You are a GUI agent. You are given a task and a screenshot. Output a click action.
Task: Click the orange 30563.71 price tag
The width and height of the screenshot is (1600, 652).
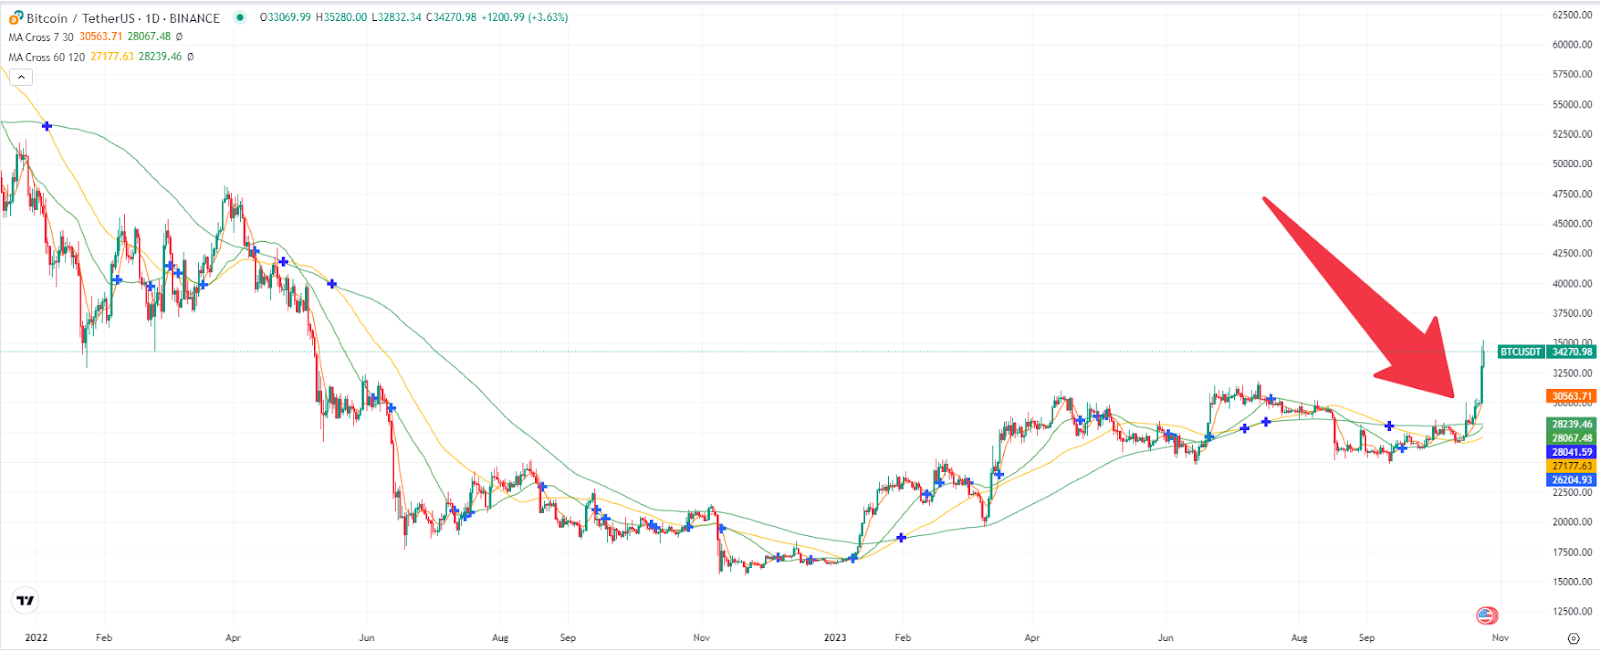(x=1572, y=396)
